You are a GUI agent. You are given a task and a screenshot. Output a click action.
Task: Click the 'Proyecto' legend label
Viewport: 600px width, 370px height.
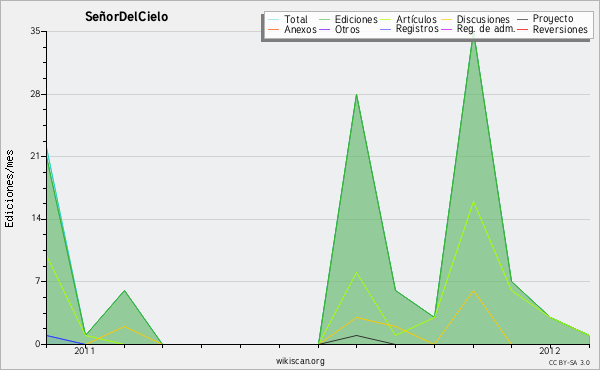click(553, 19)
